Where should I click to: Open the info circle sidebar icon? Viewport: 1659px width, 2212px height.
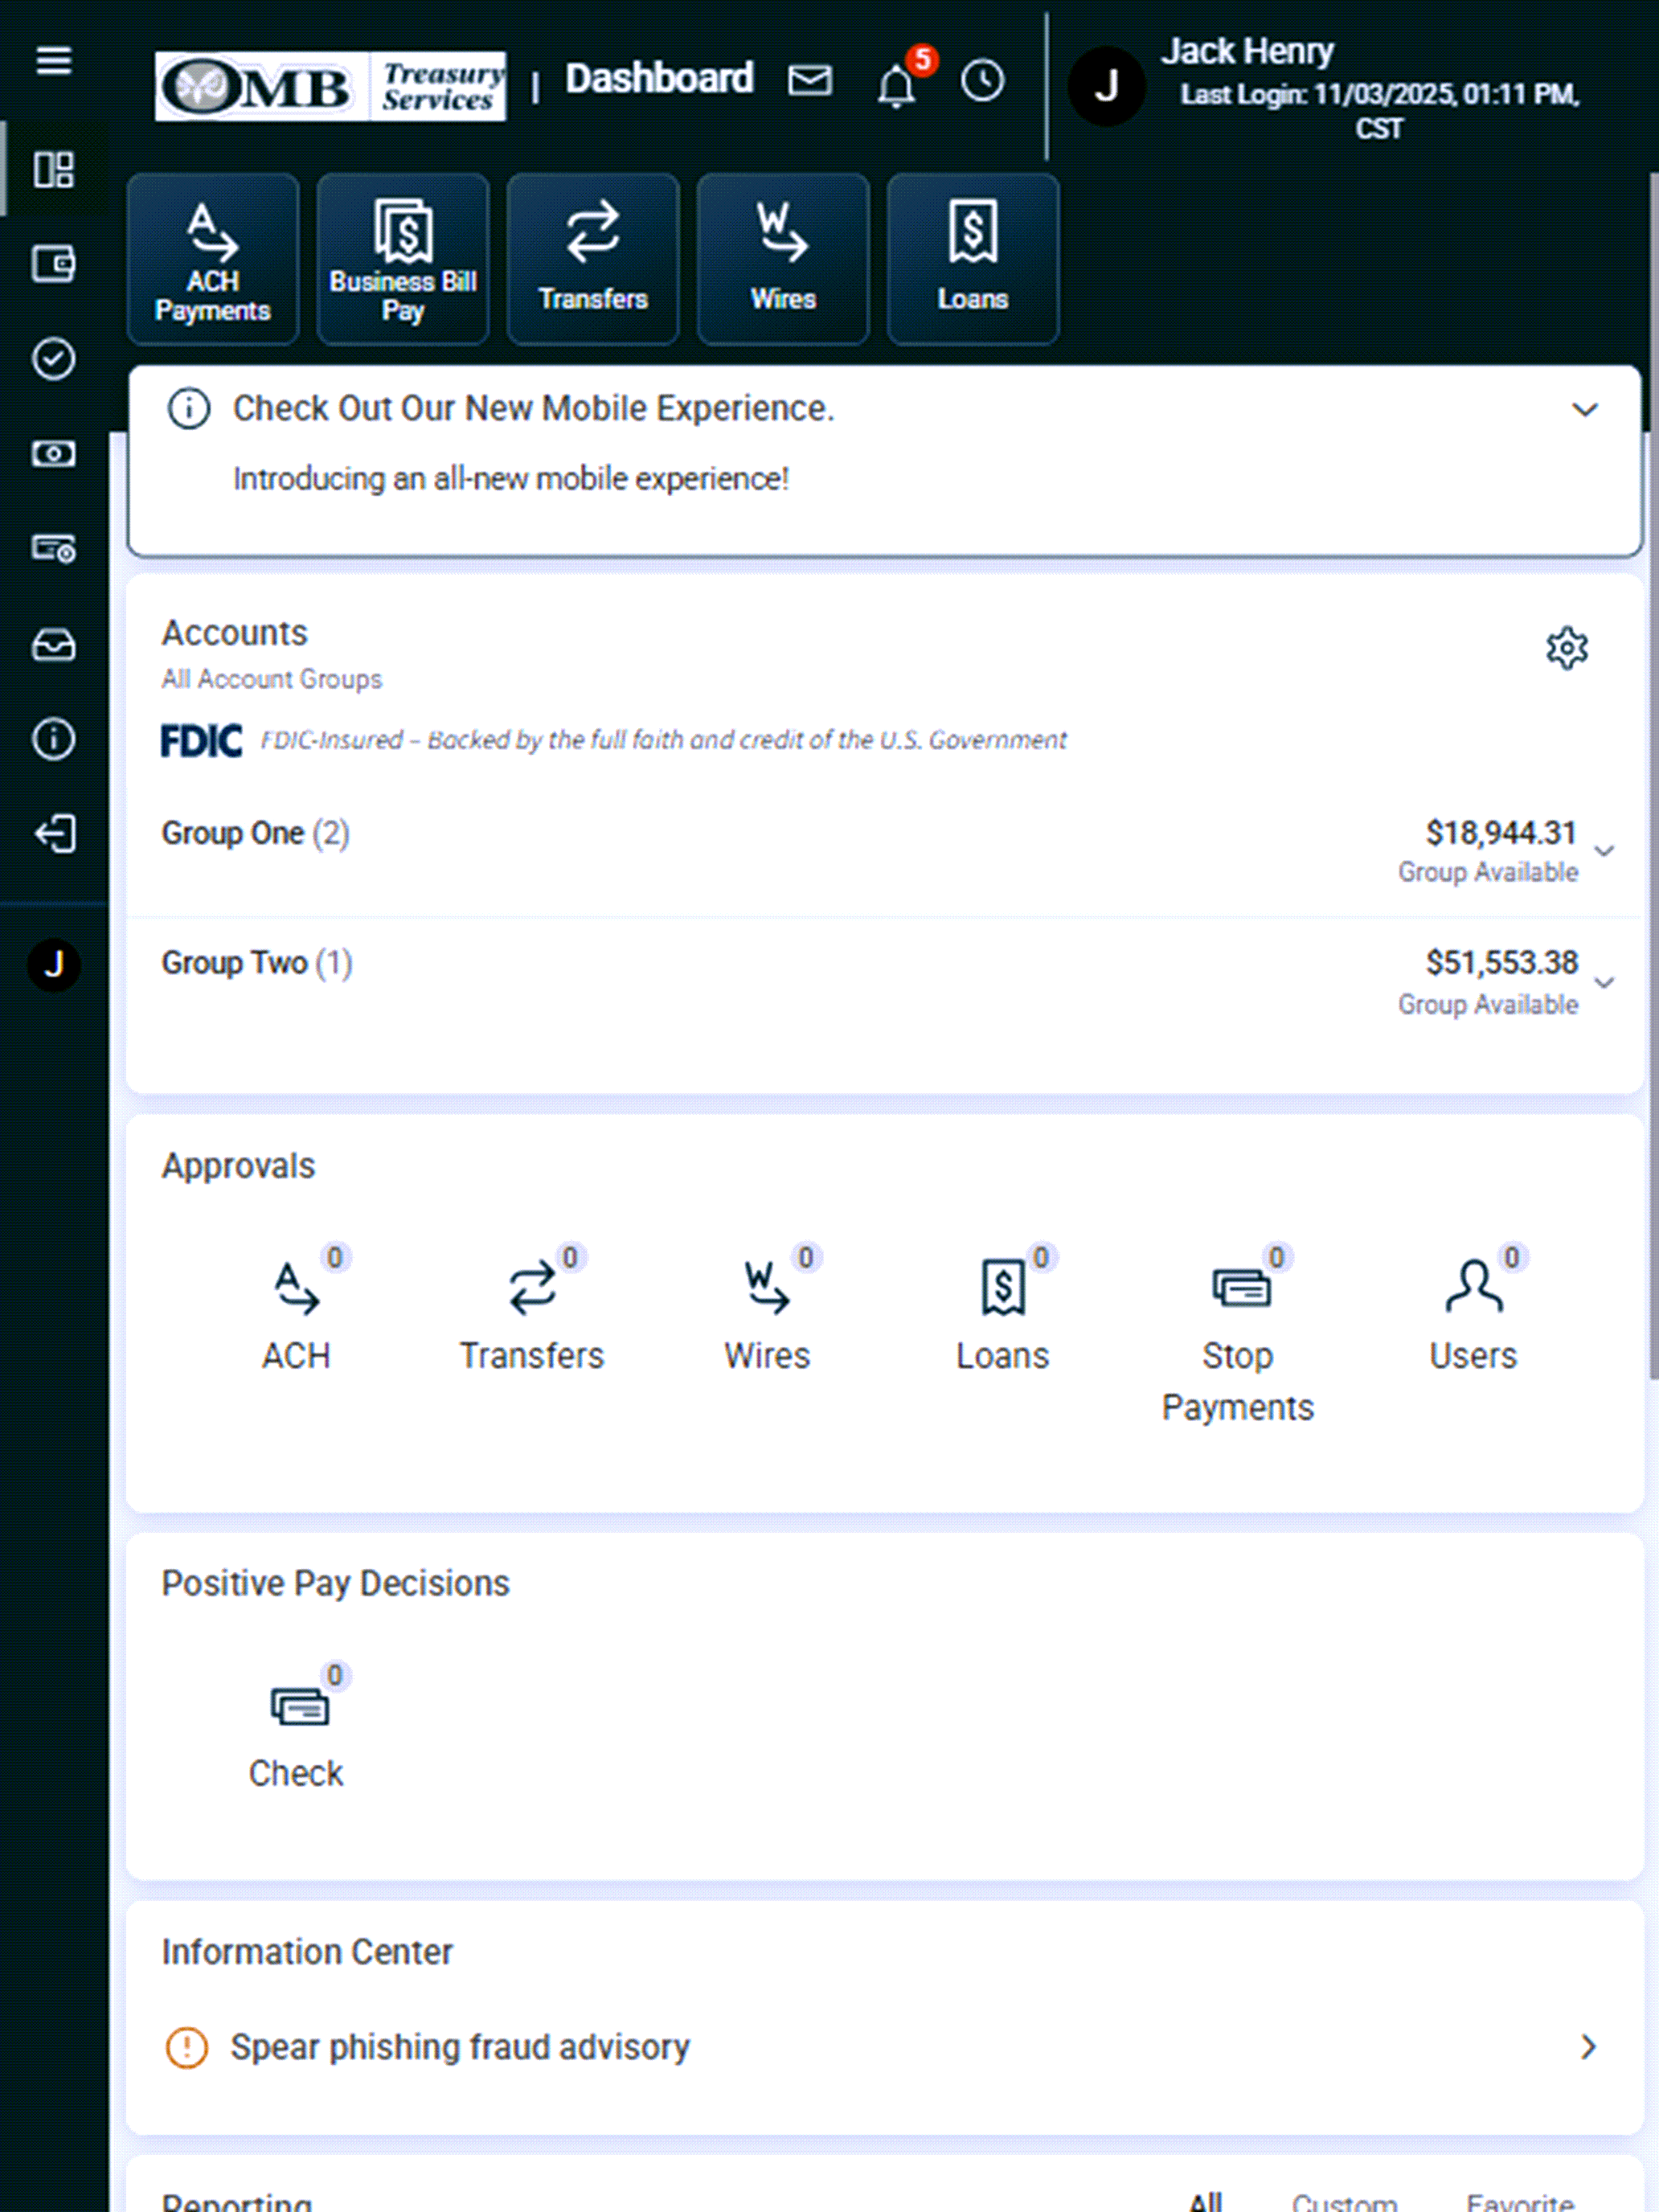54,739
